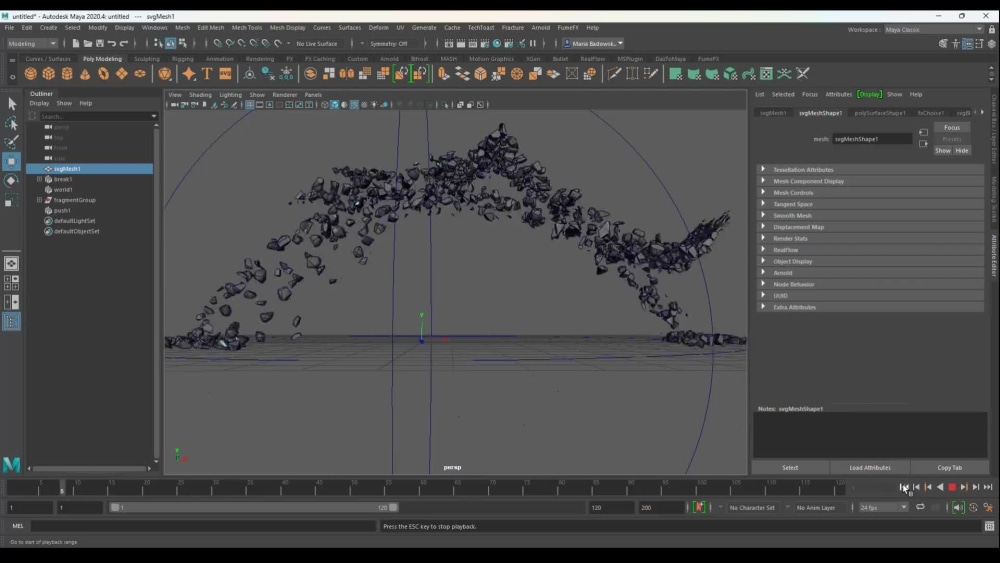The height and width of the screenshot is (563, 1000).
Task: Switch to the Sculpting shelf tab
Action: (147, 59)
